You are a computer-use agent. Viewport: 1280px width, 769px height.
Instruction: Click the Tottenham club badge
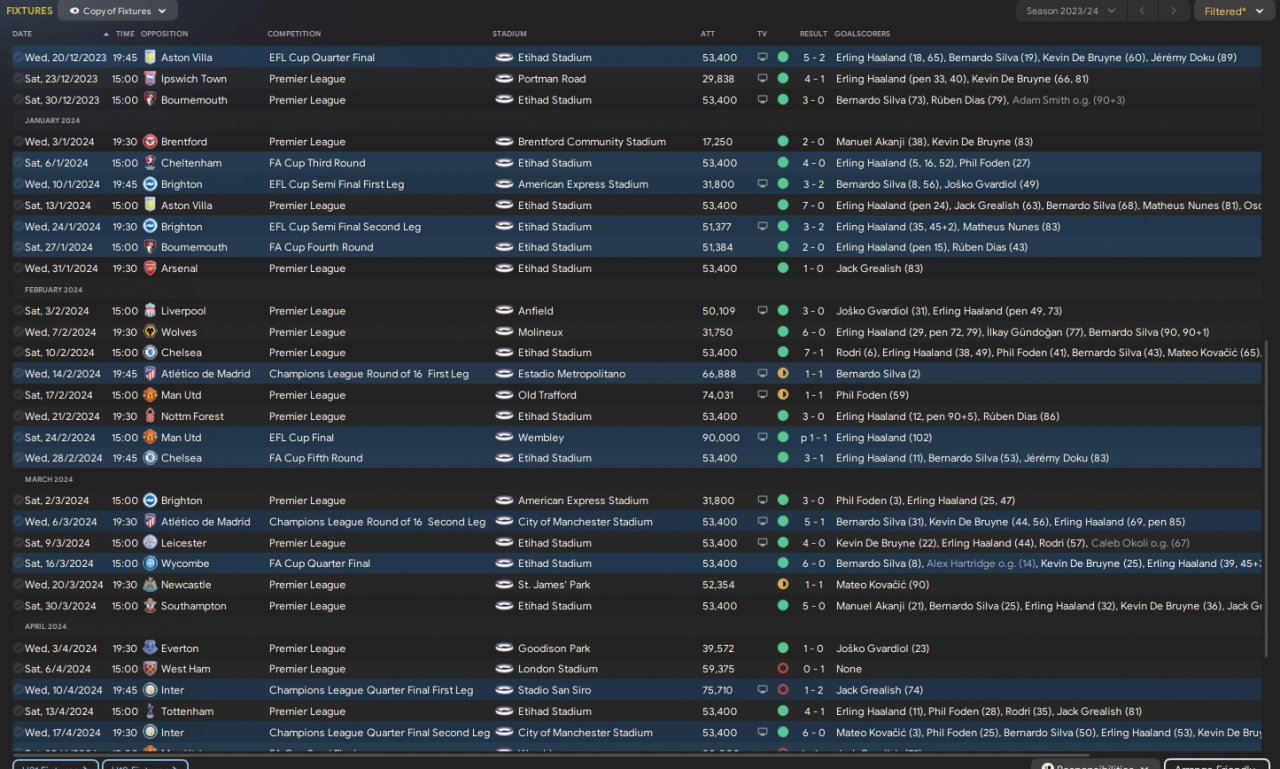pos(150,712)
